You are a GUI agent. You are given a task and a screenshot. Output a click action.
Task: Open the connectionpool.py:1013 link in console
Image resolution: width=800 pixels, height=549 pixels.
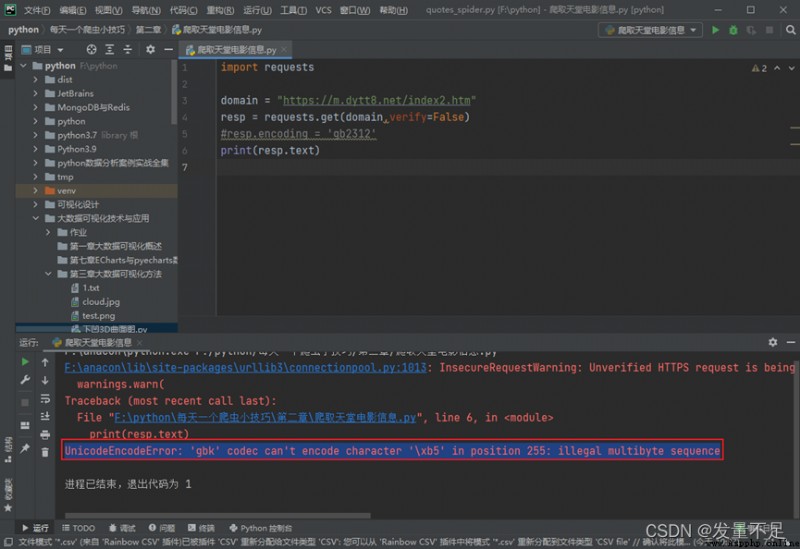tap(245, 367)
